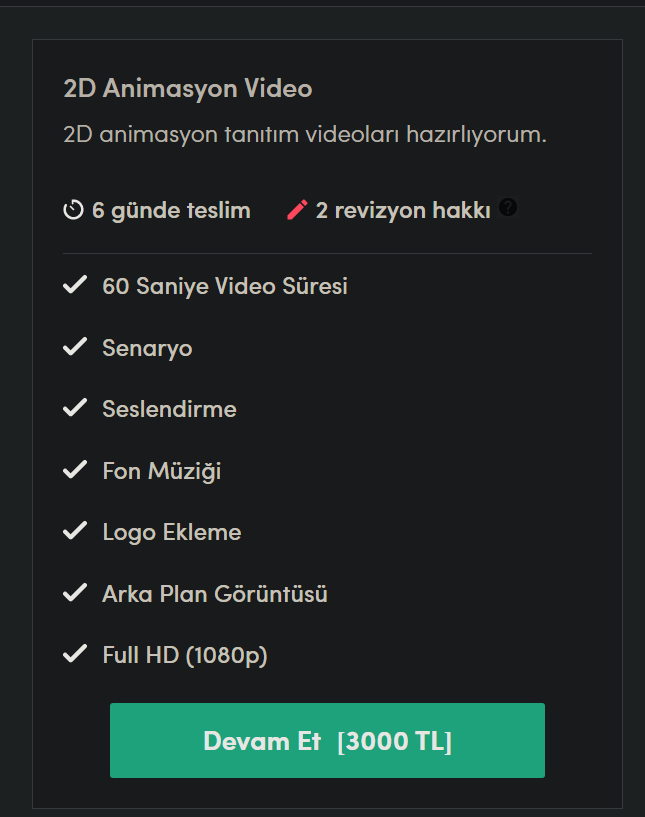This screenshot has height=817, width=645.
Task: Open the 2D Animasyon Video title link
Action: point(186,88)
